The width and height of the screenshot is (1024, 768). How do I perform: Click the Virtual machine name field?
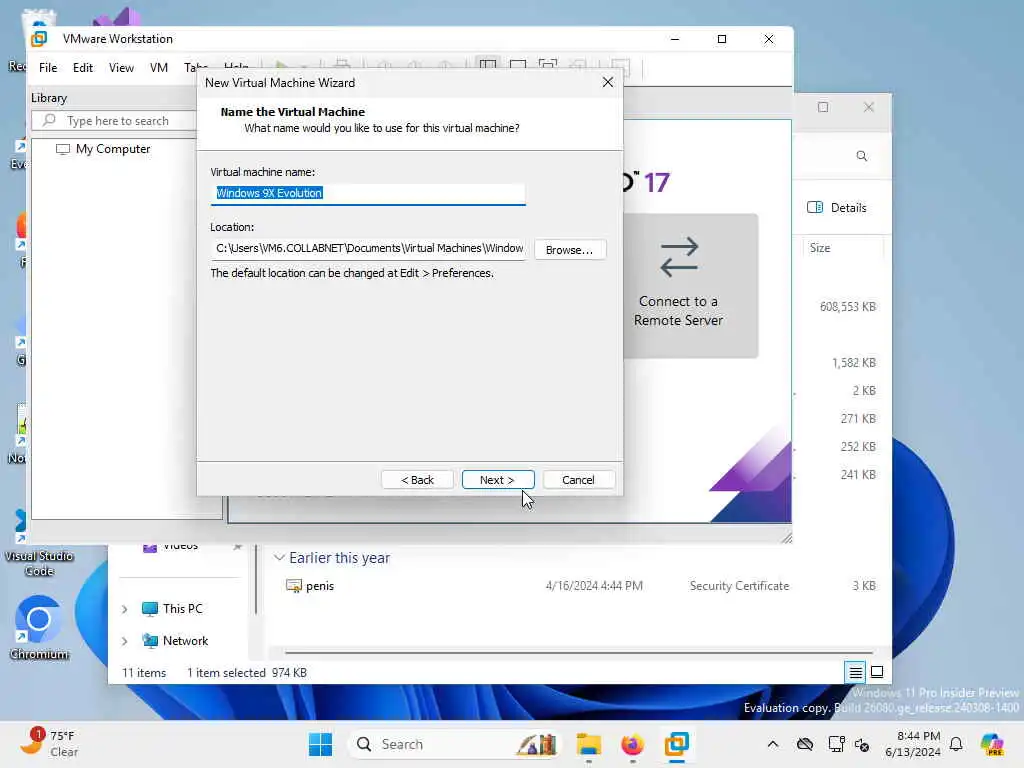click(x=368, y=193)
